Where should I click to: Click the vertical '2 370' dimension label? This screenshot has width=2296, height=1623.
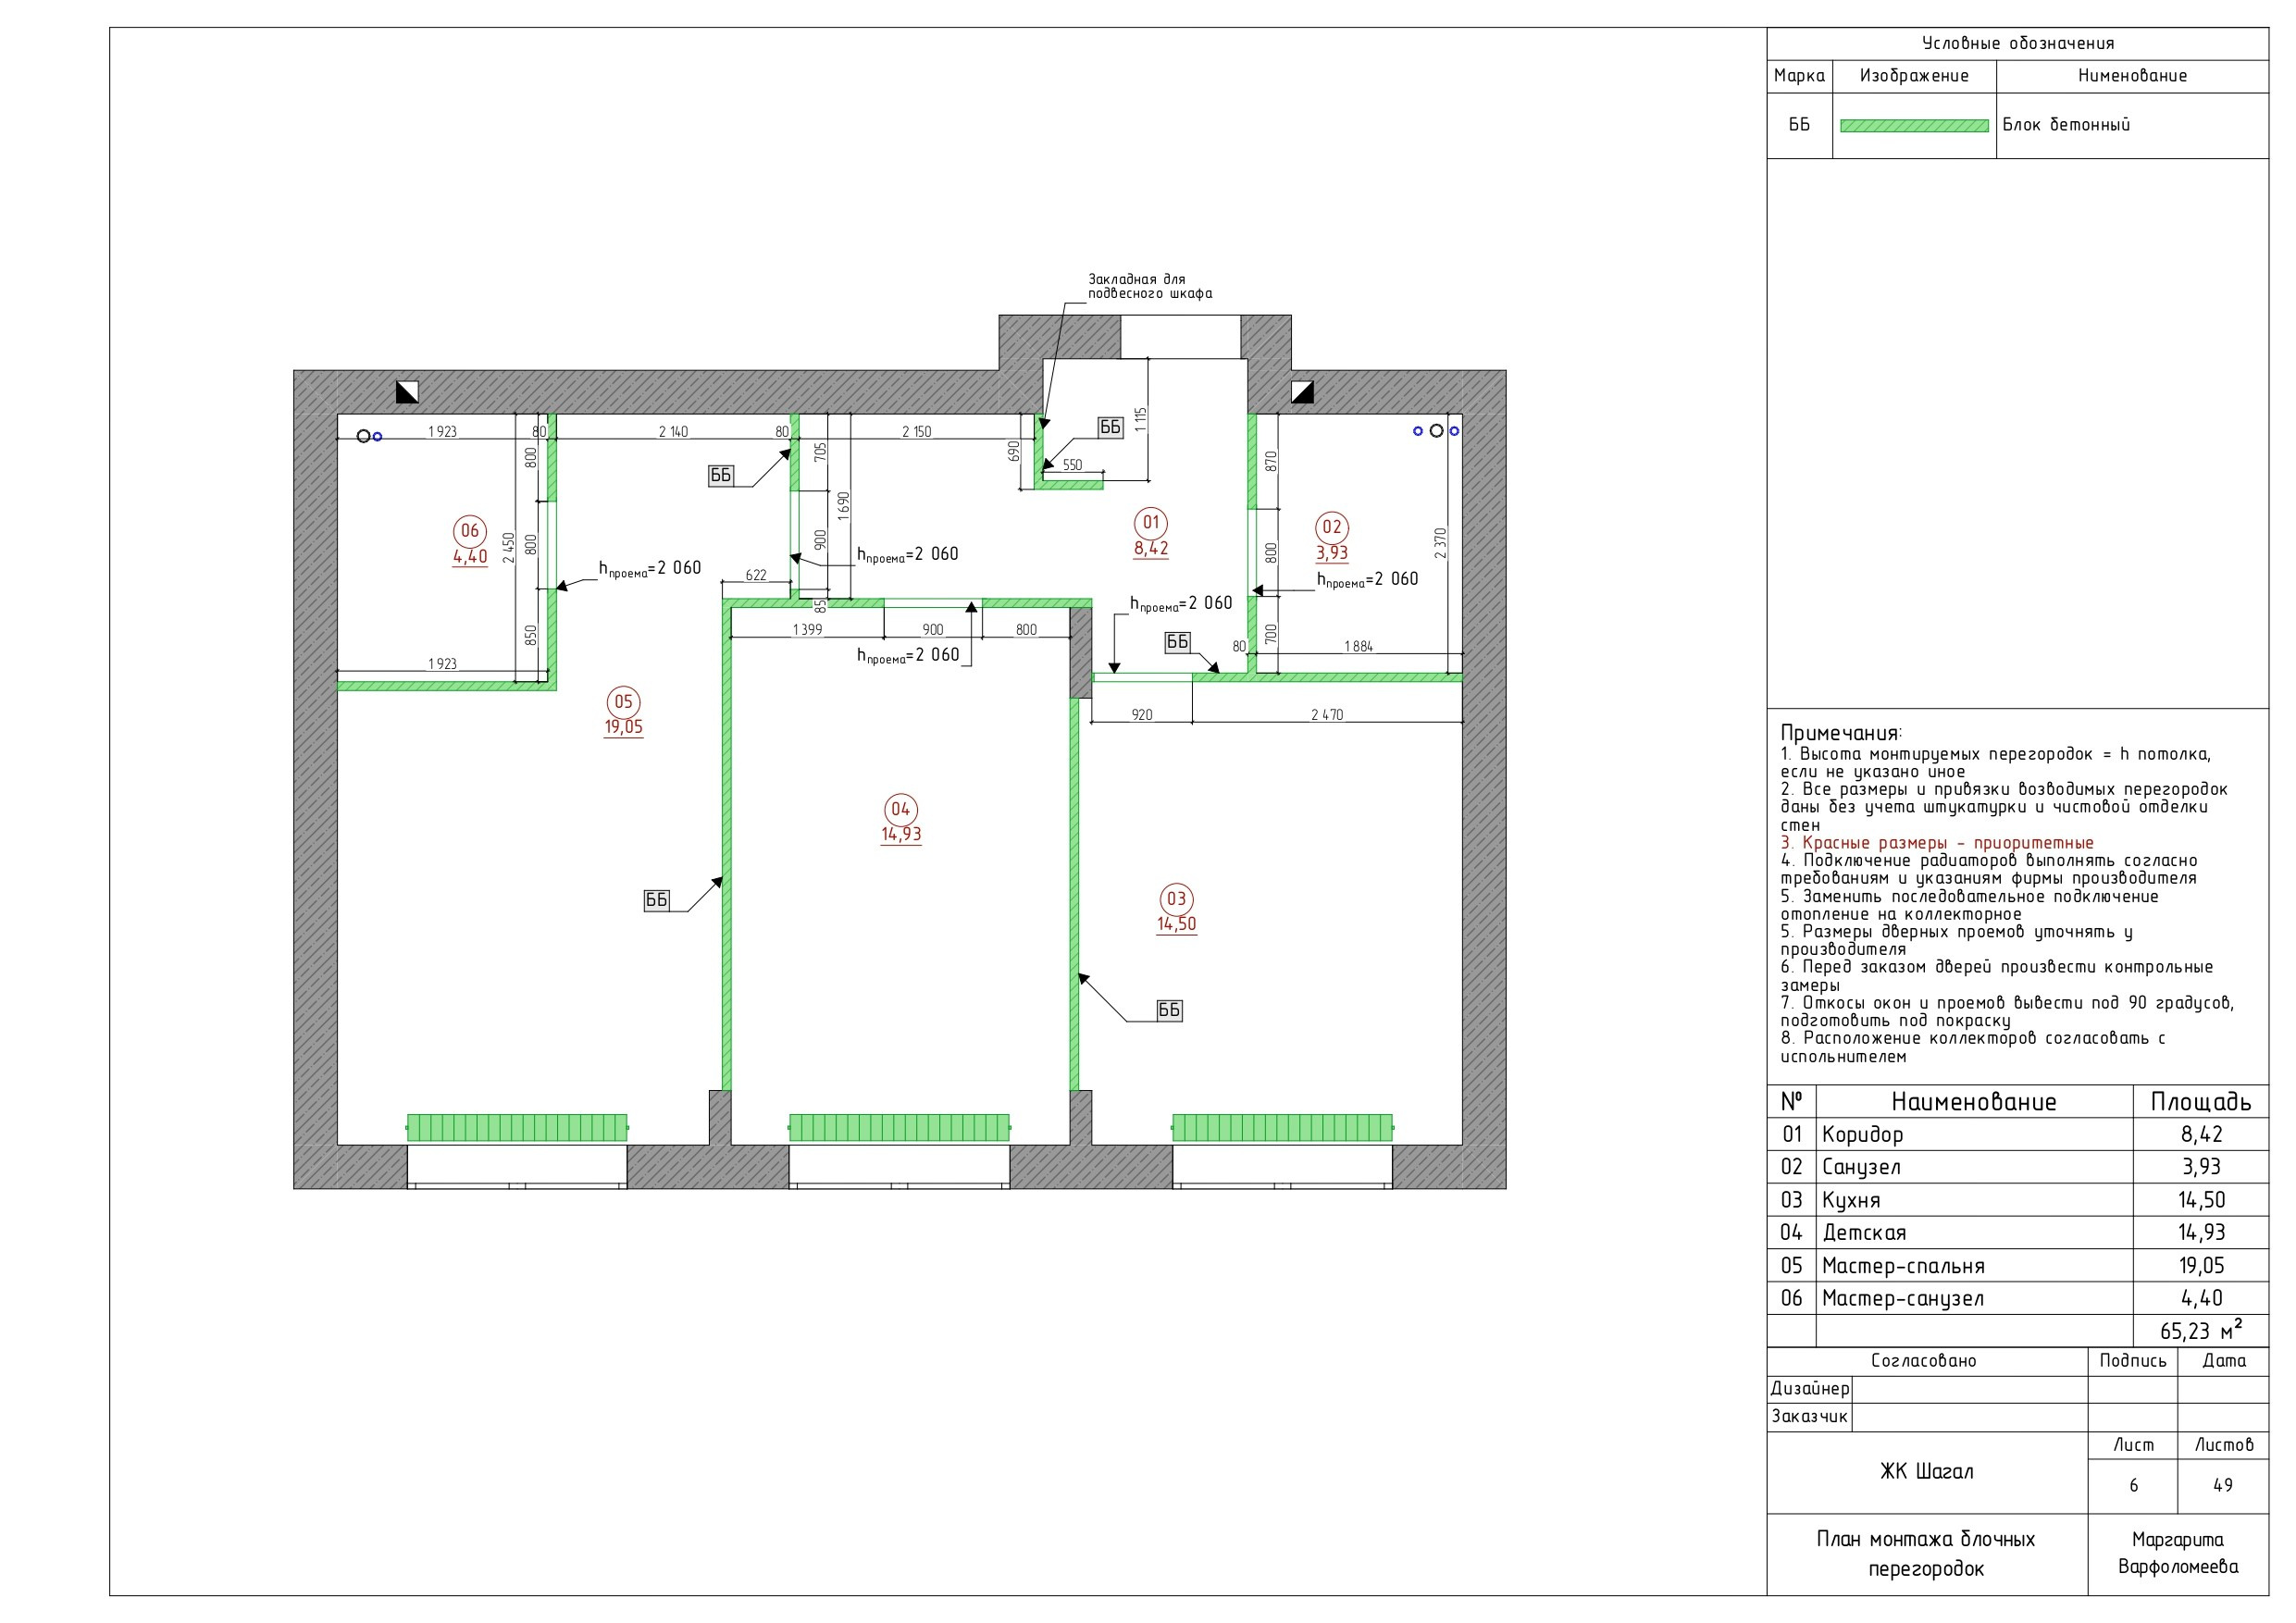click(x=1440, y=543)
